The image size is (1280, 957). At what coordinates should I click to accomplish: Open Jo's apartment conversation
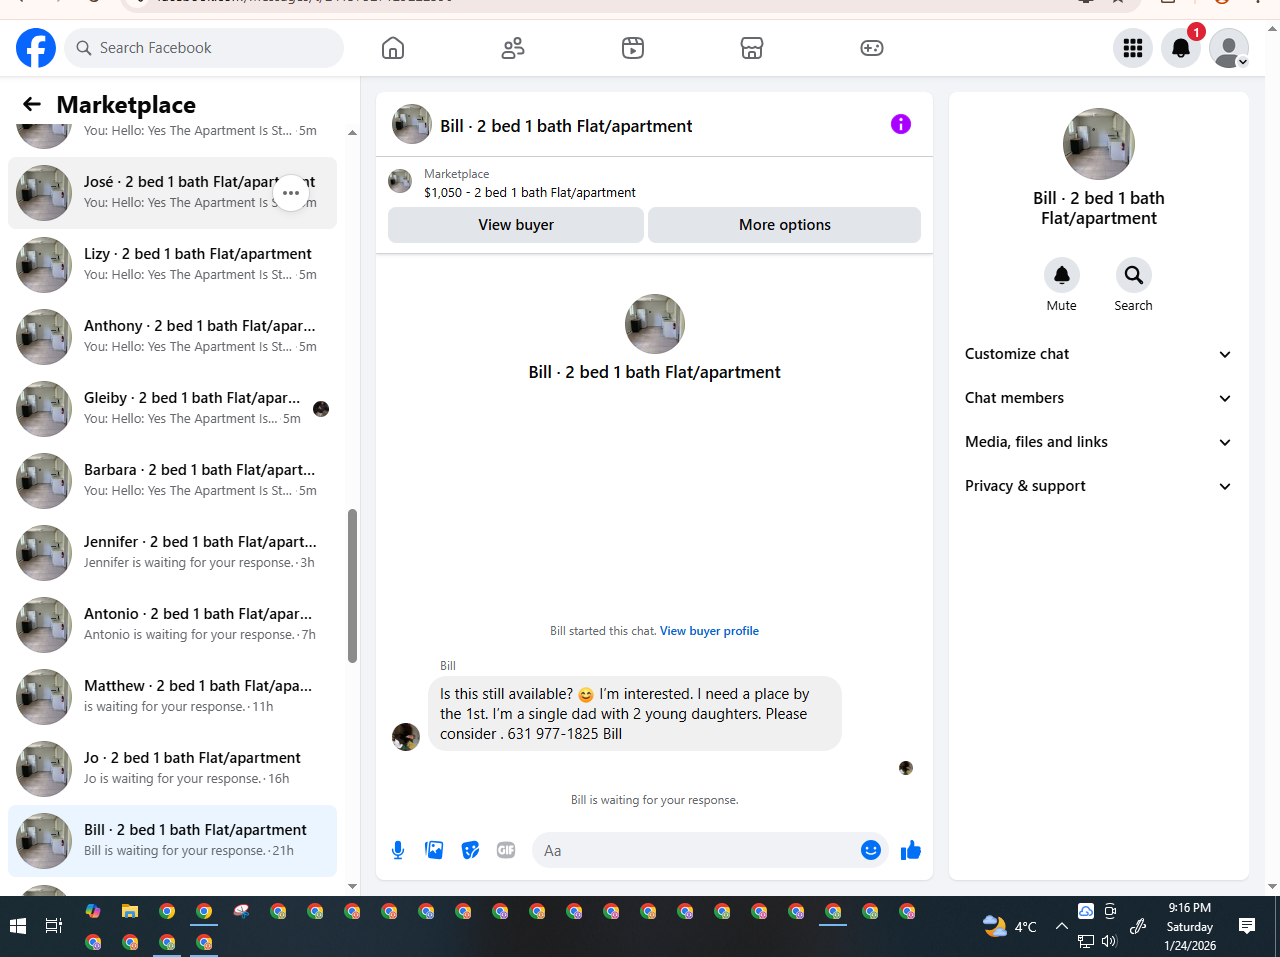(172, 769)
